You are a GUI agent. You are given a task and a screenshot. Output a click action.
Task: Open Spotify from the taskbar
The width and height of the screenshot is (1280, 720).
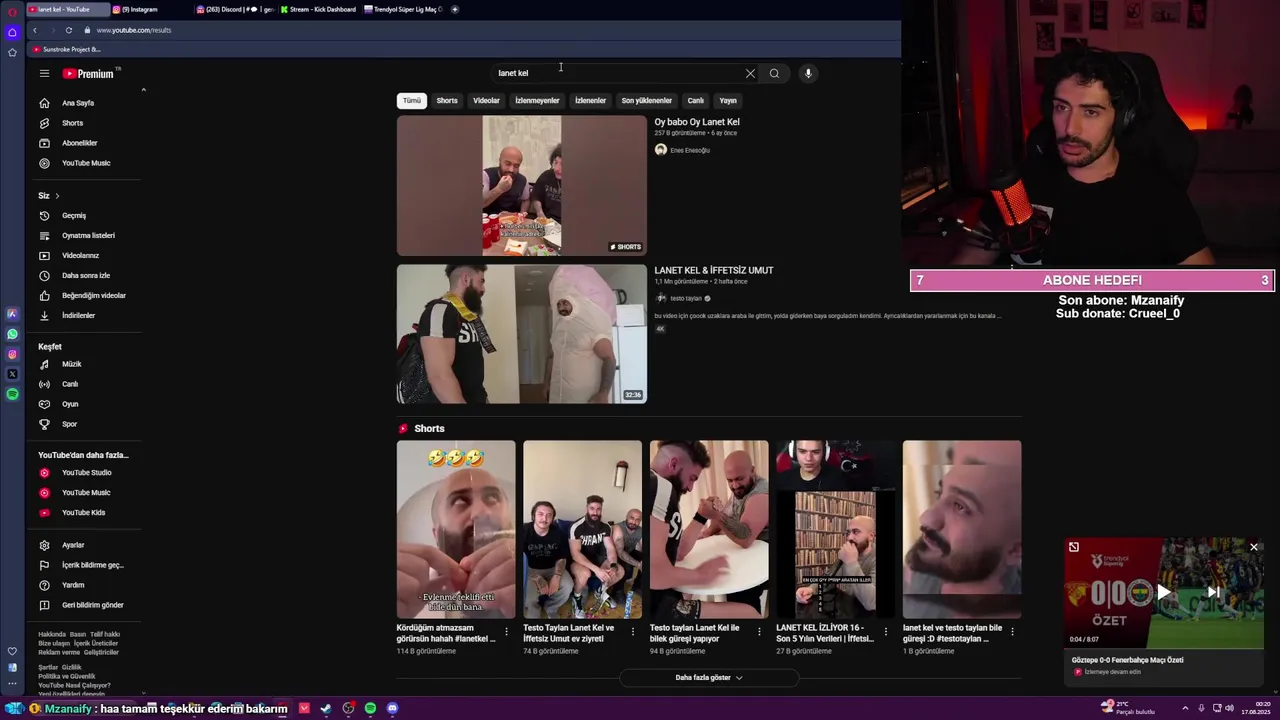[x=370, y=708]
